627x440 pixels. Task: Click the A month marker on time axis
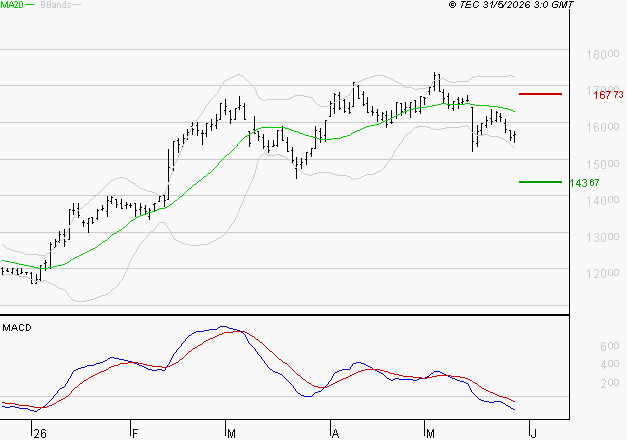335,433
